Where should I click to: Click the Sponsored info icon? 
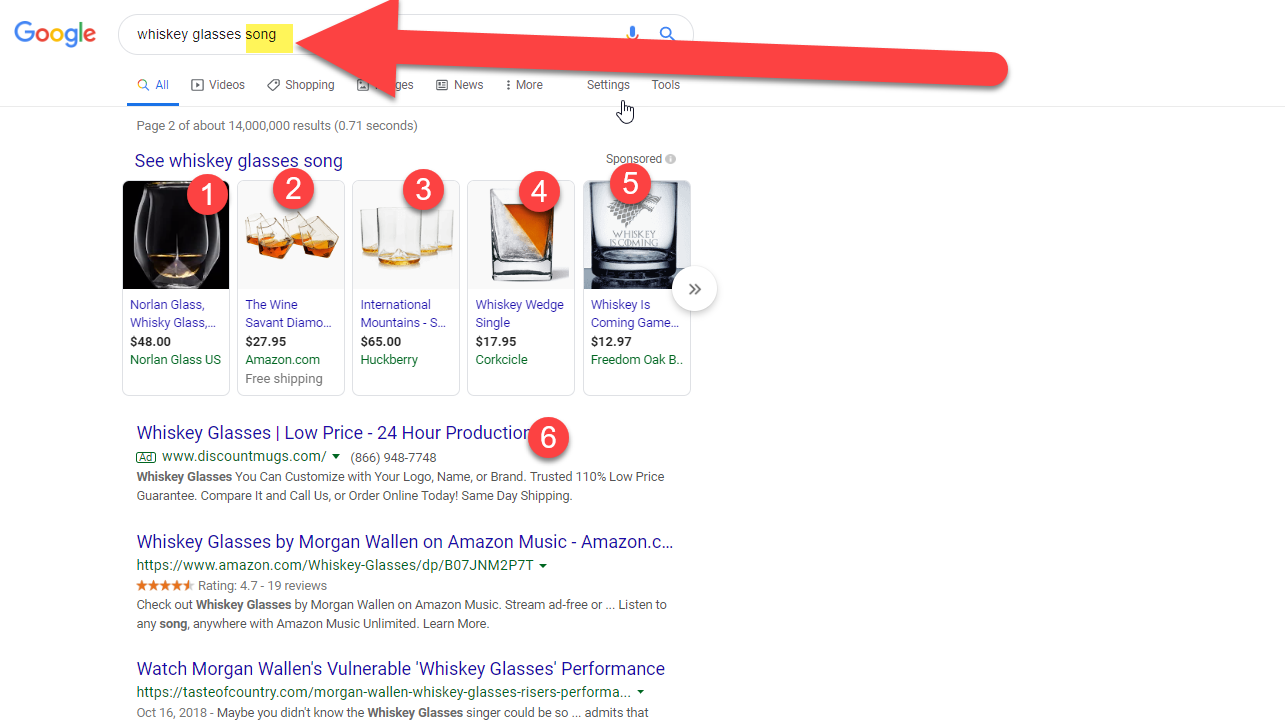670,159
